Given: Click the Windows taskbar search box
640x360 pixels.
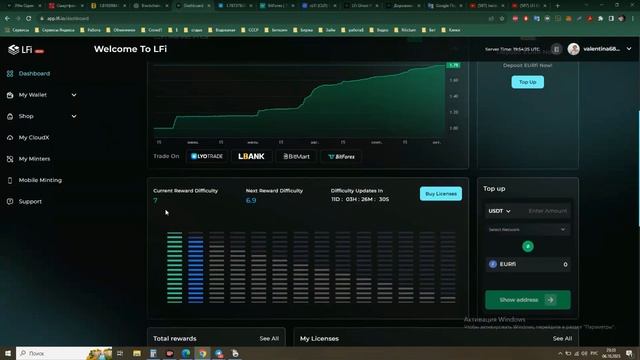Looking at the screenshot, I should point(64,353).
